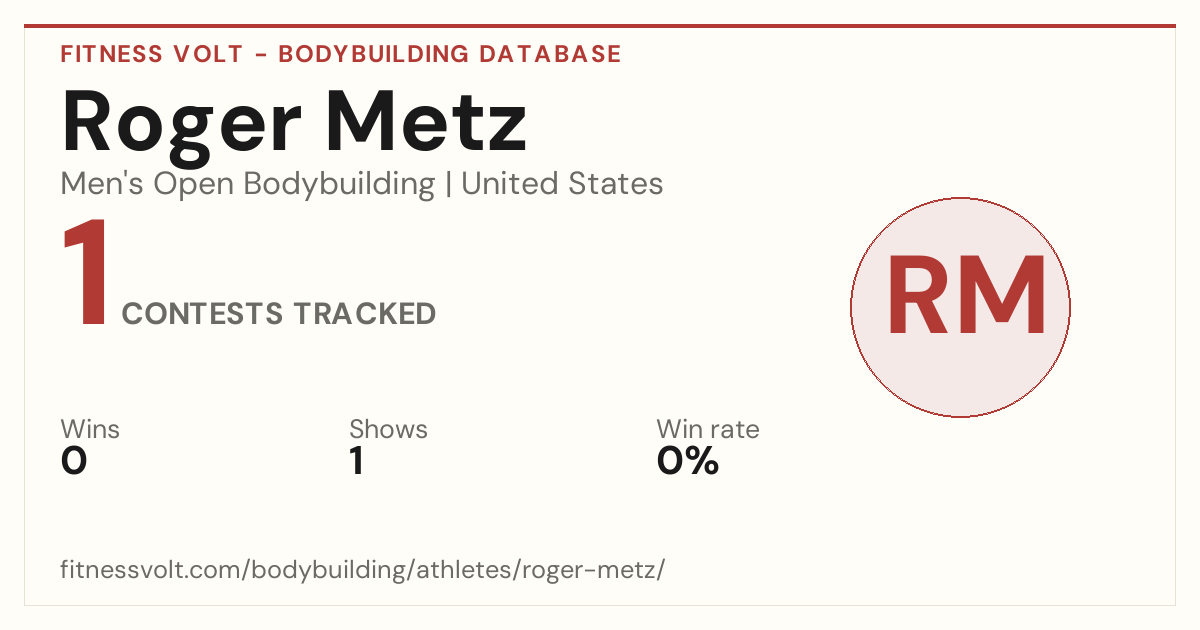Image resolution: width=1200 pixels, height=630 pixels.
Task: Click the word Tracked beside the number
Action: pyautogui.click(x=364, y=314)
